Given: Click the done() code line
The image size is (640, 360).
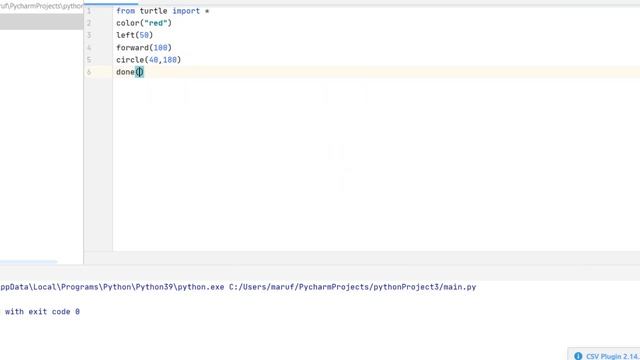Looking at the screenshot, I should pyautogui.click(x=130, y=72).
